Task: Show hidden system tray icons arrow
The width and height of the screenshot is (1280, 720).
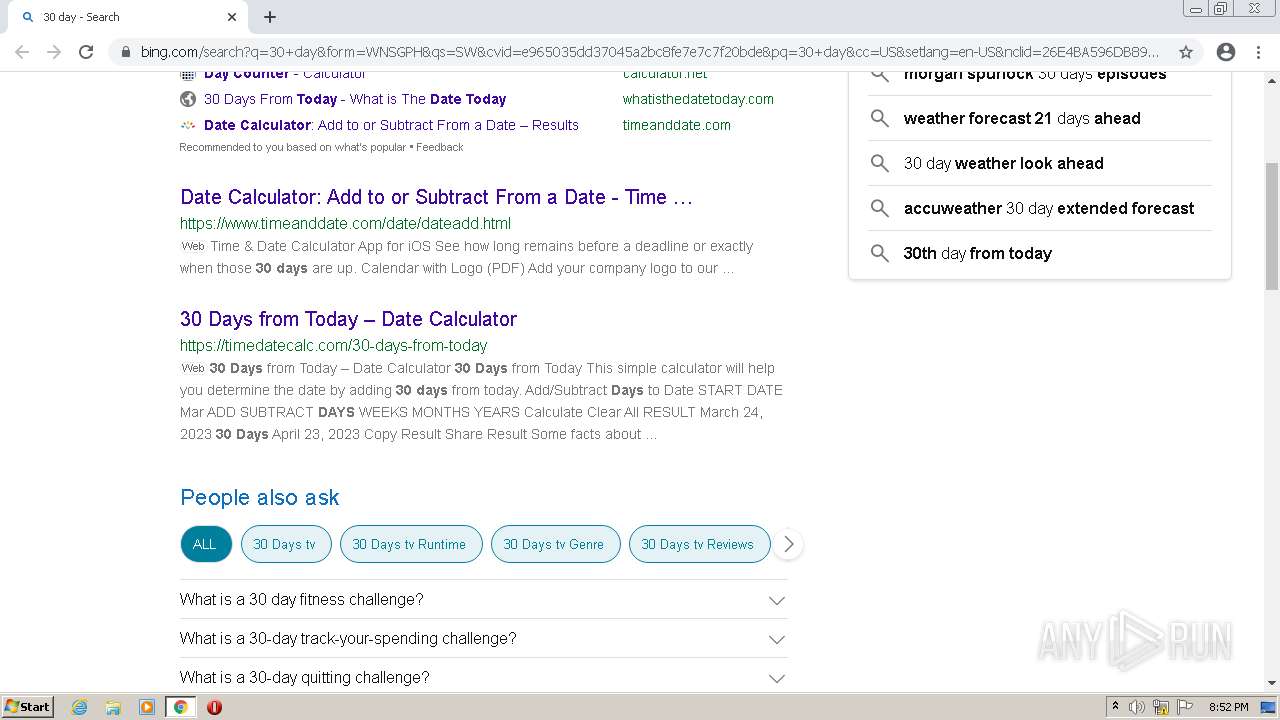Action: (1115, 707)
